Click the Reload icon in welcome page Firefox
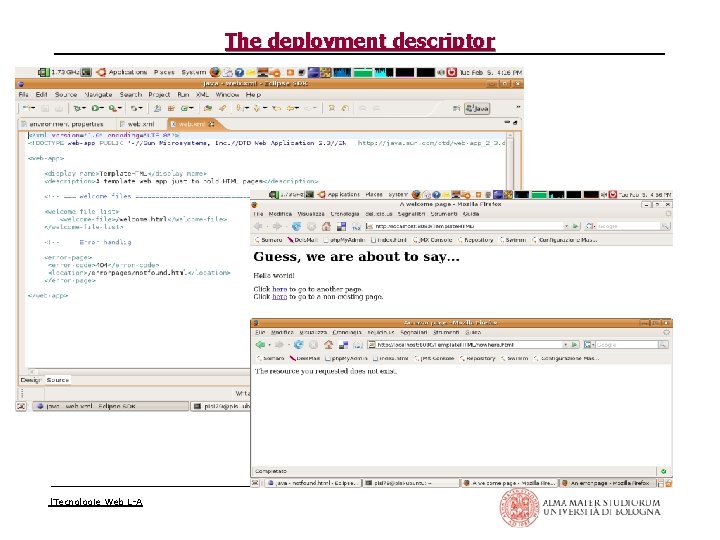The width and height of the screenshot is (720, 540). click(x=297, y=226)
